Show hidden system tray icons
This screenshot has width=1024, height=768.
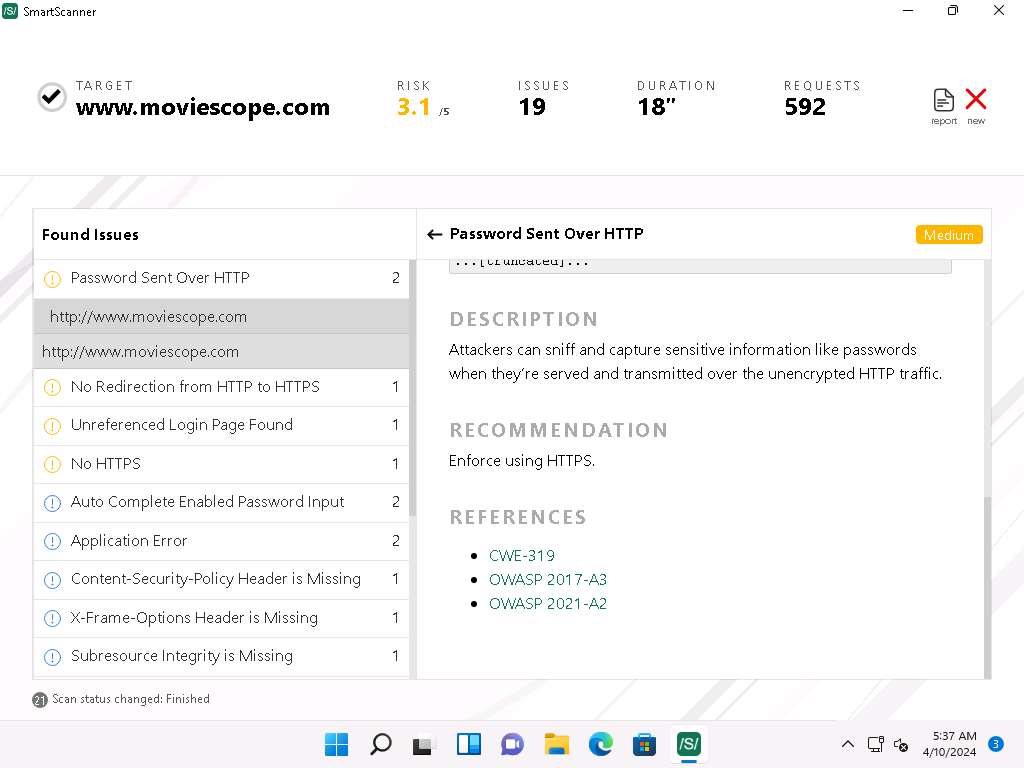[847, 744]
